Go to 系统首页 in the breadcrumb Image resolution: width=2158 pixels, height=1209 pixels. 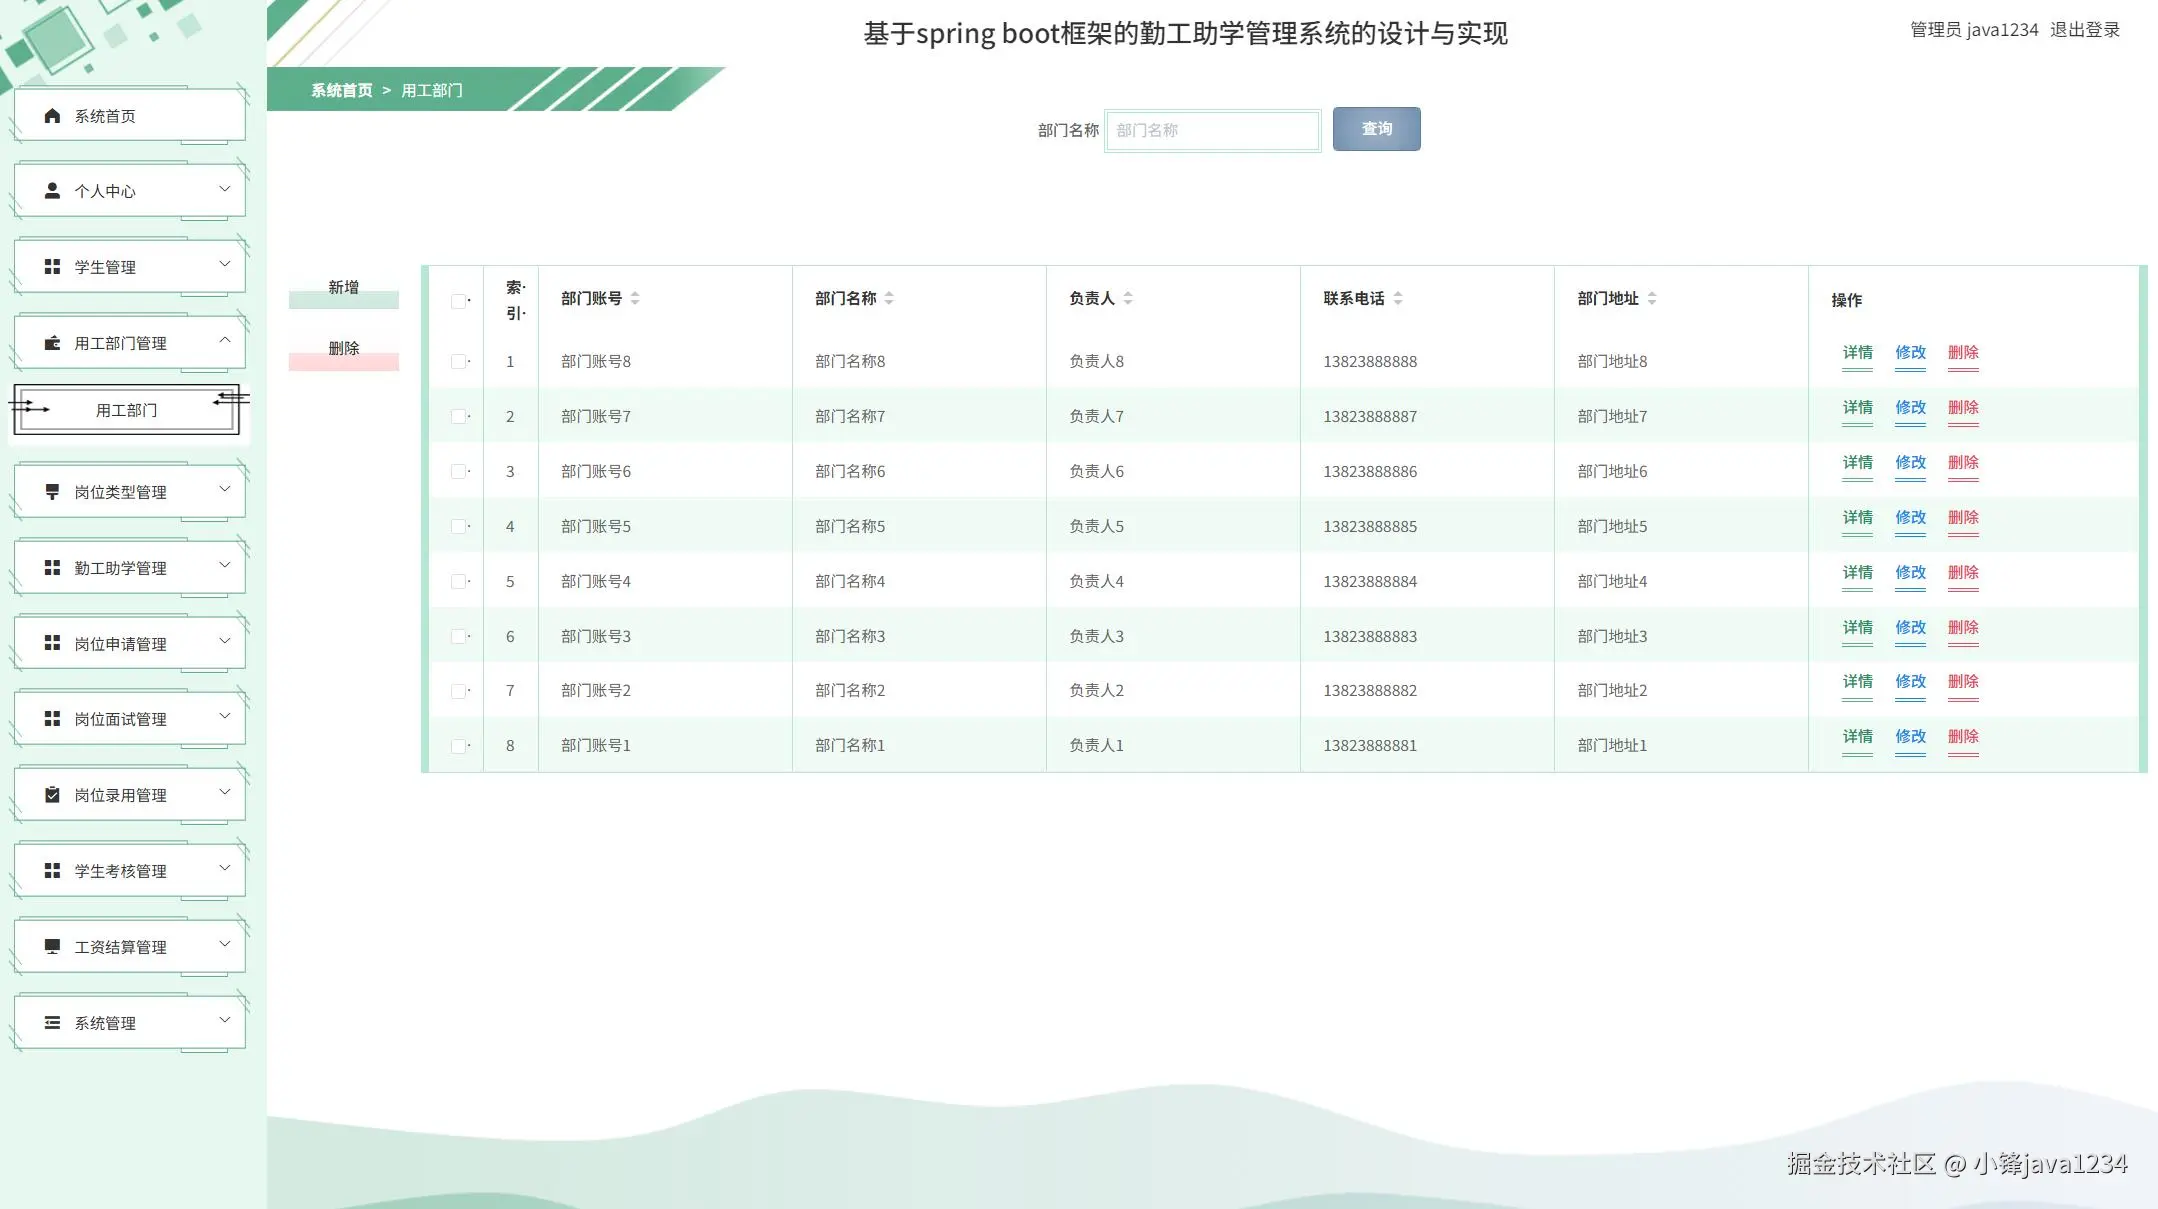tap(341, 90)
